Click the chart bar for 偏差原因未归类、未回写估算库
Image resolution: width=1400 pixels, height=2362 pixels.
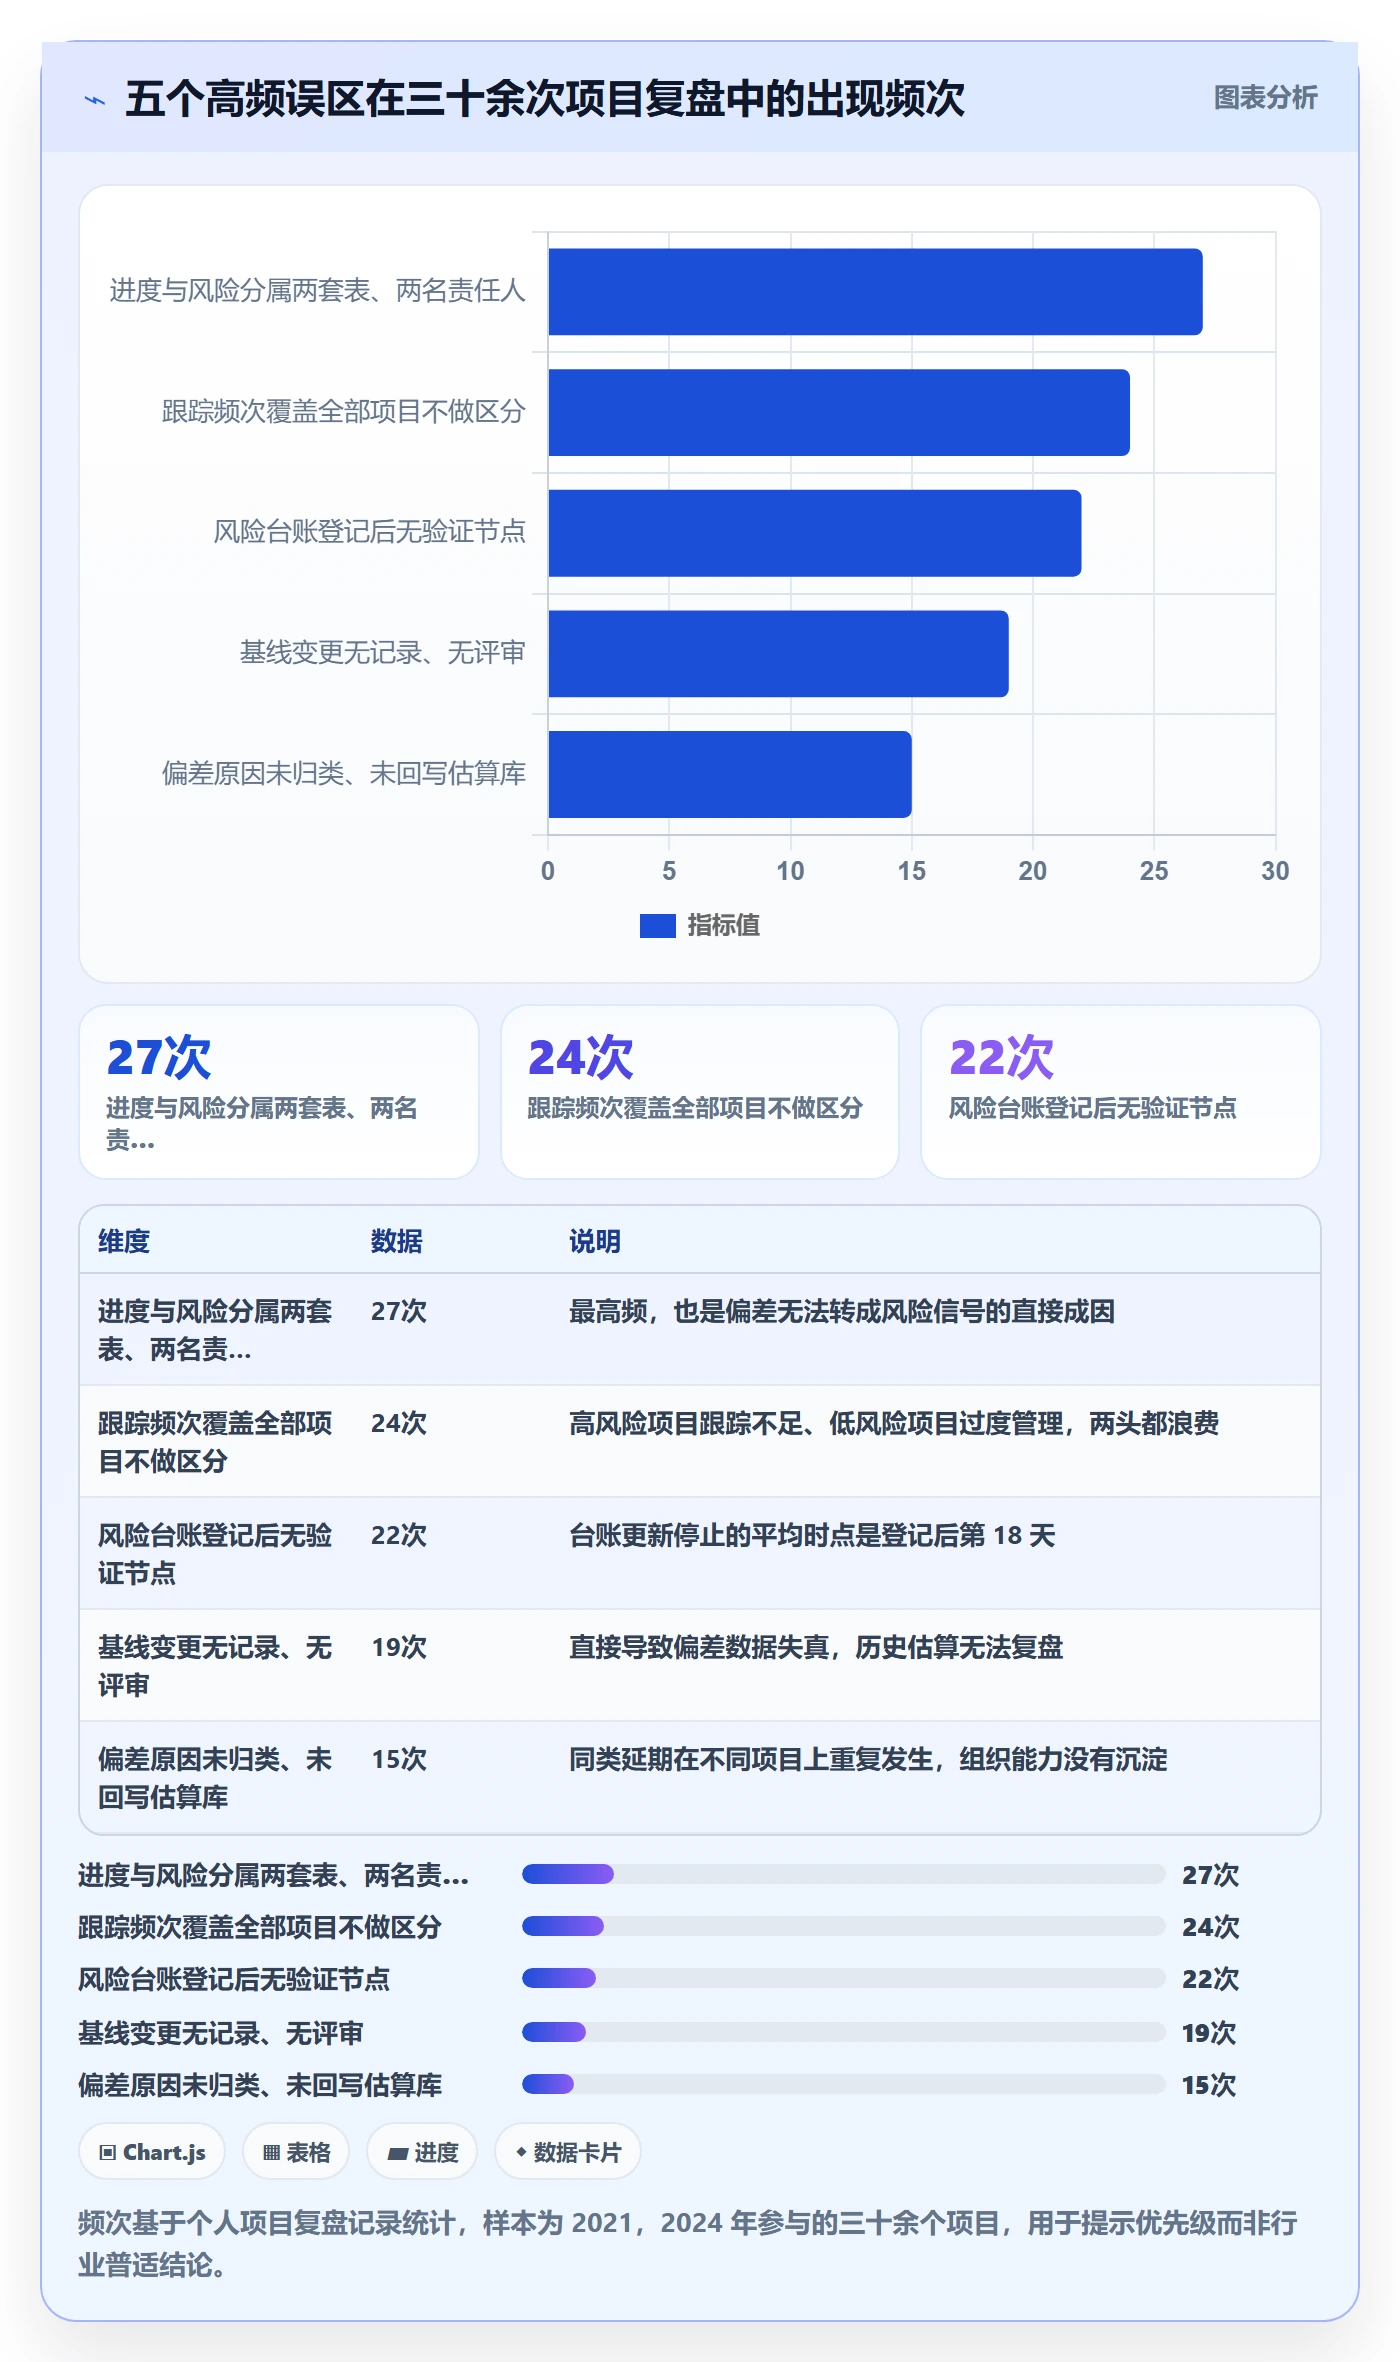click(x=730, y=774)
